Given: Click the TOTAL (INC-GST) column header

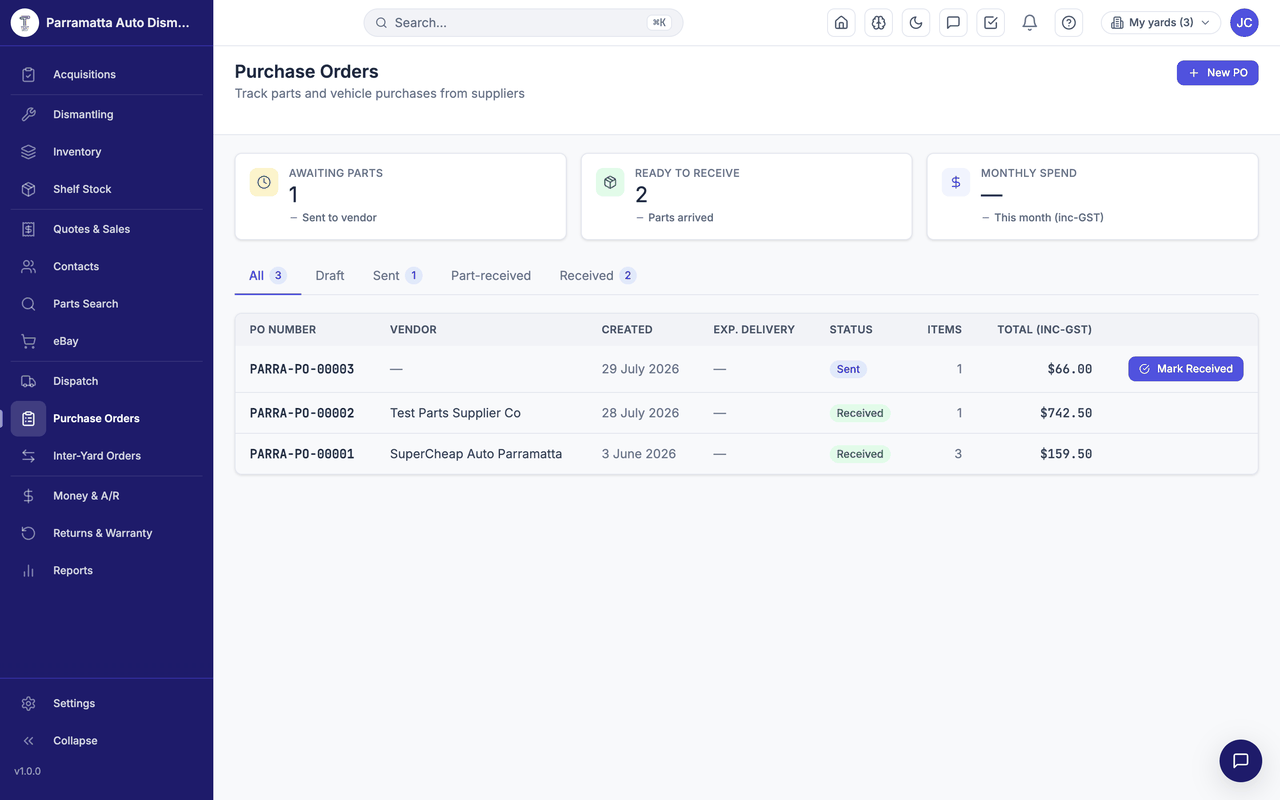Looking at the screenshot, I should coord(1044,329).
